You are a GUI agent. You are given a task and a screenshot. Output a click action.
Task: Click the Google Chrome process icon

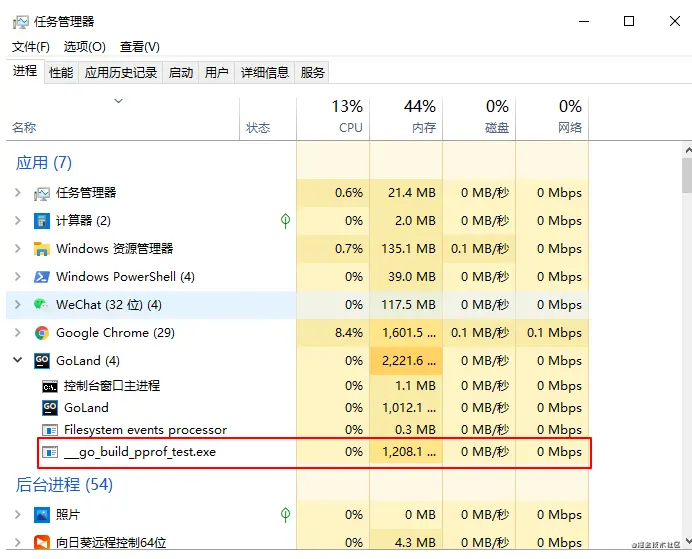tap(42, 333)
